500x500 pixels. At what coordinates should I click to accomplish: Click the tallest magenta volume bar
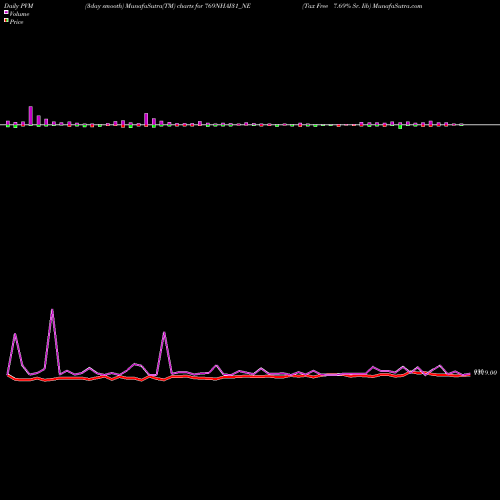(x=31, y=115)
